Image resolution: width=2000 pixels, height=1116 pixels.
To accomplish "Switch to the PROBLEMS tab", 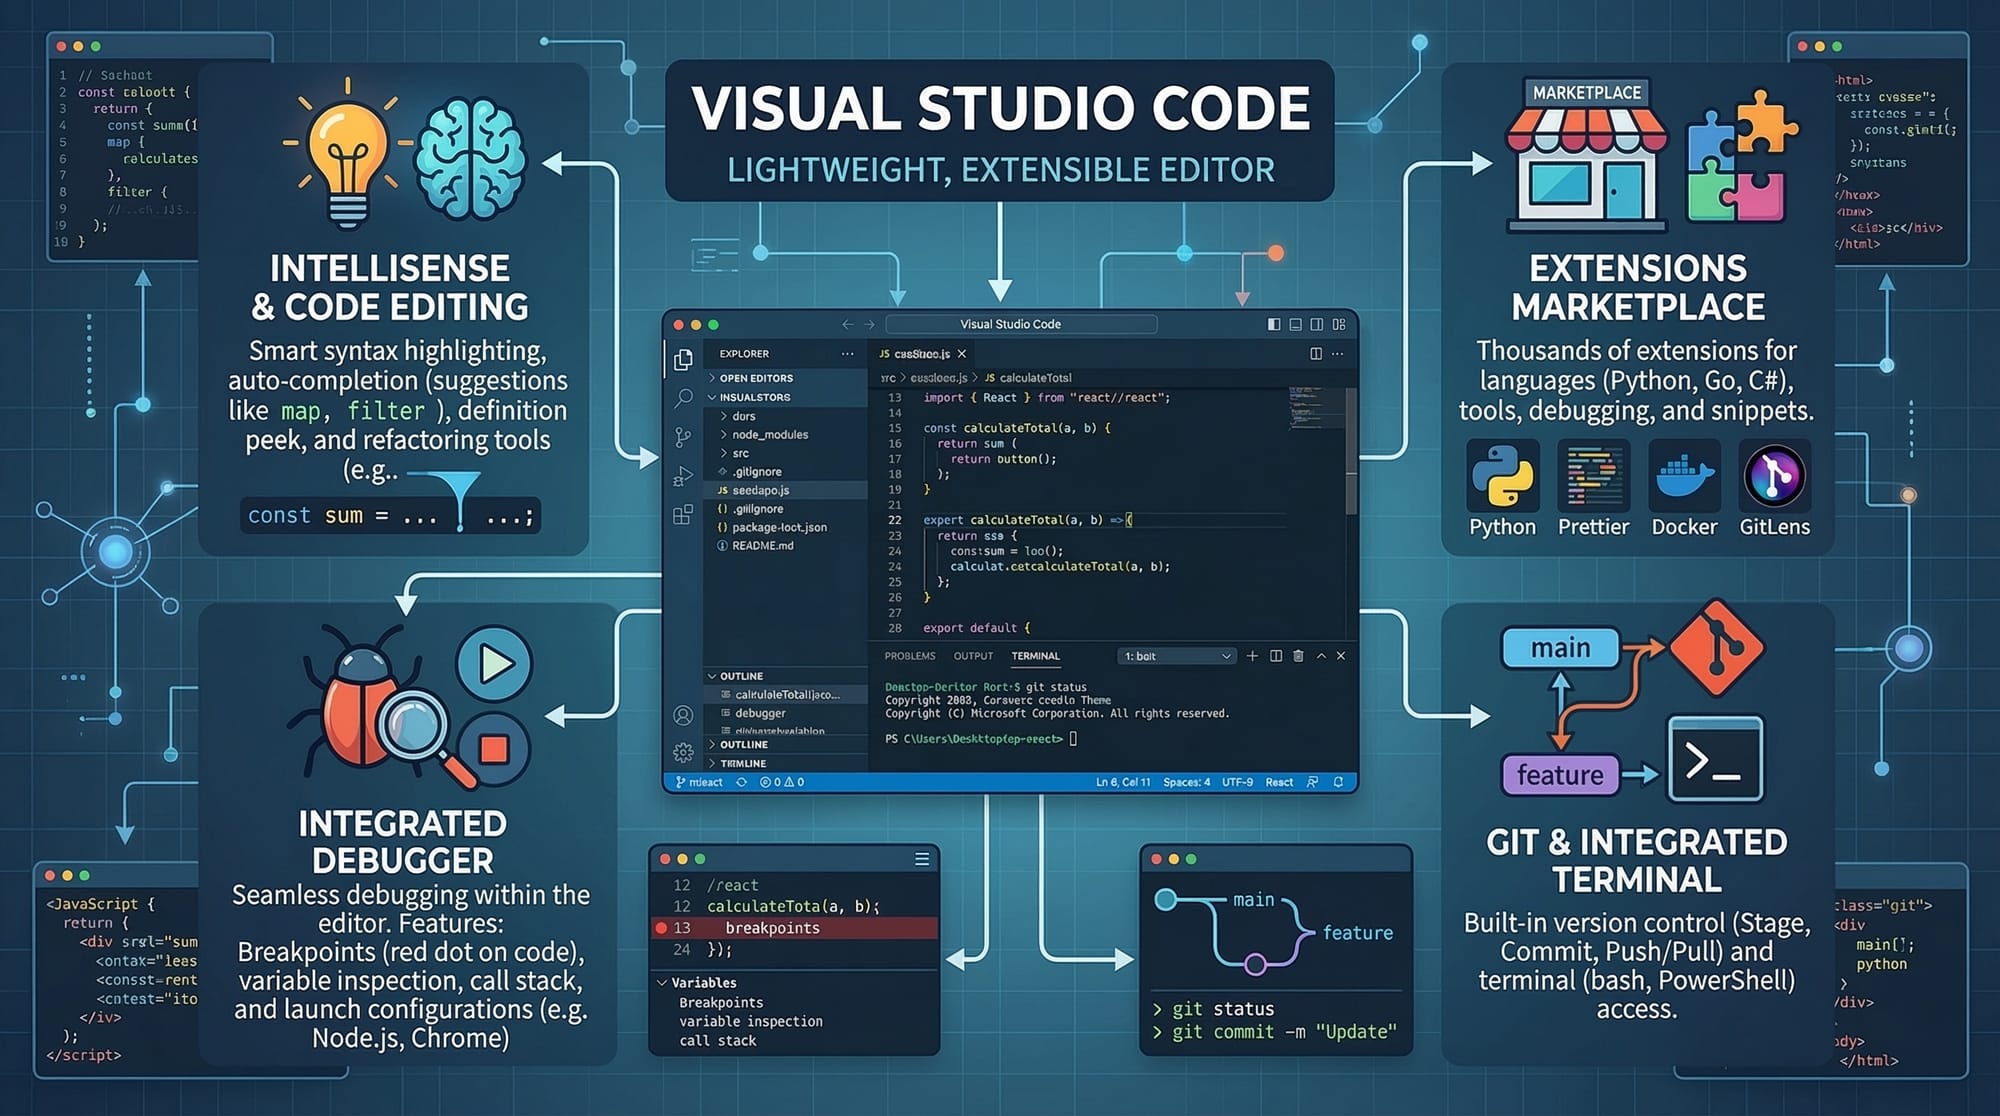I will pyautogui.click(x=911, y=656).
